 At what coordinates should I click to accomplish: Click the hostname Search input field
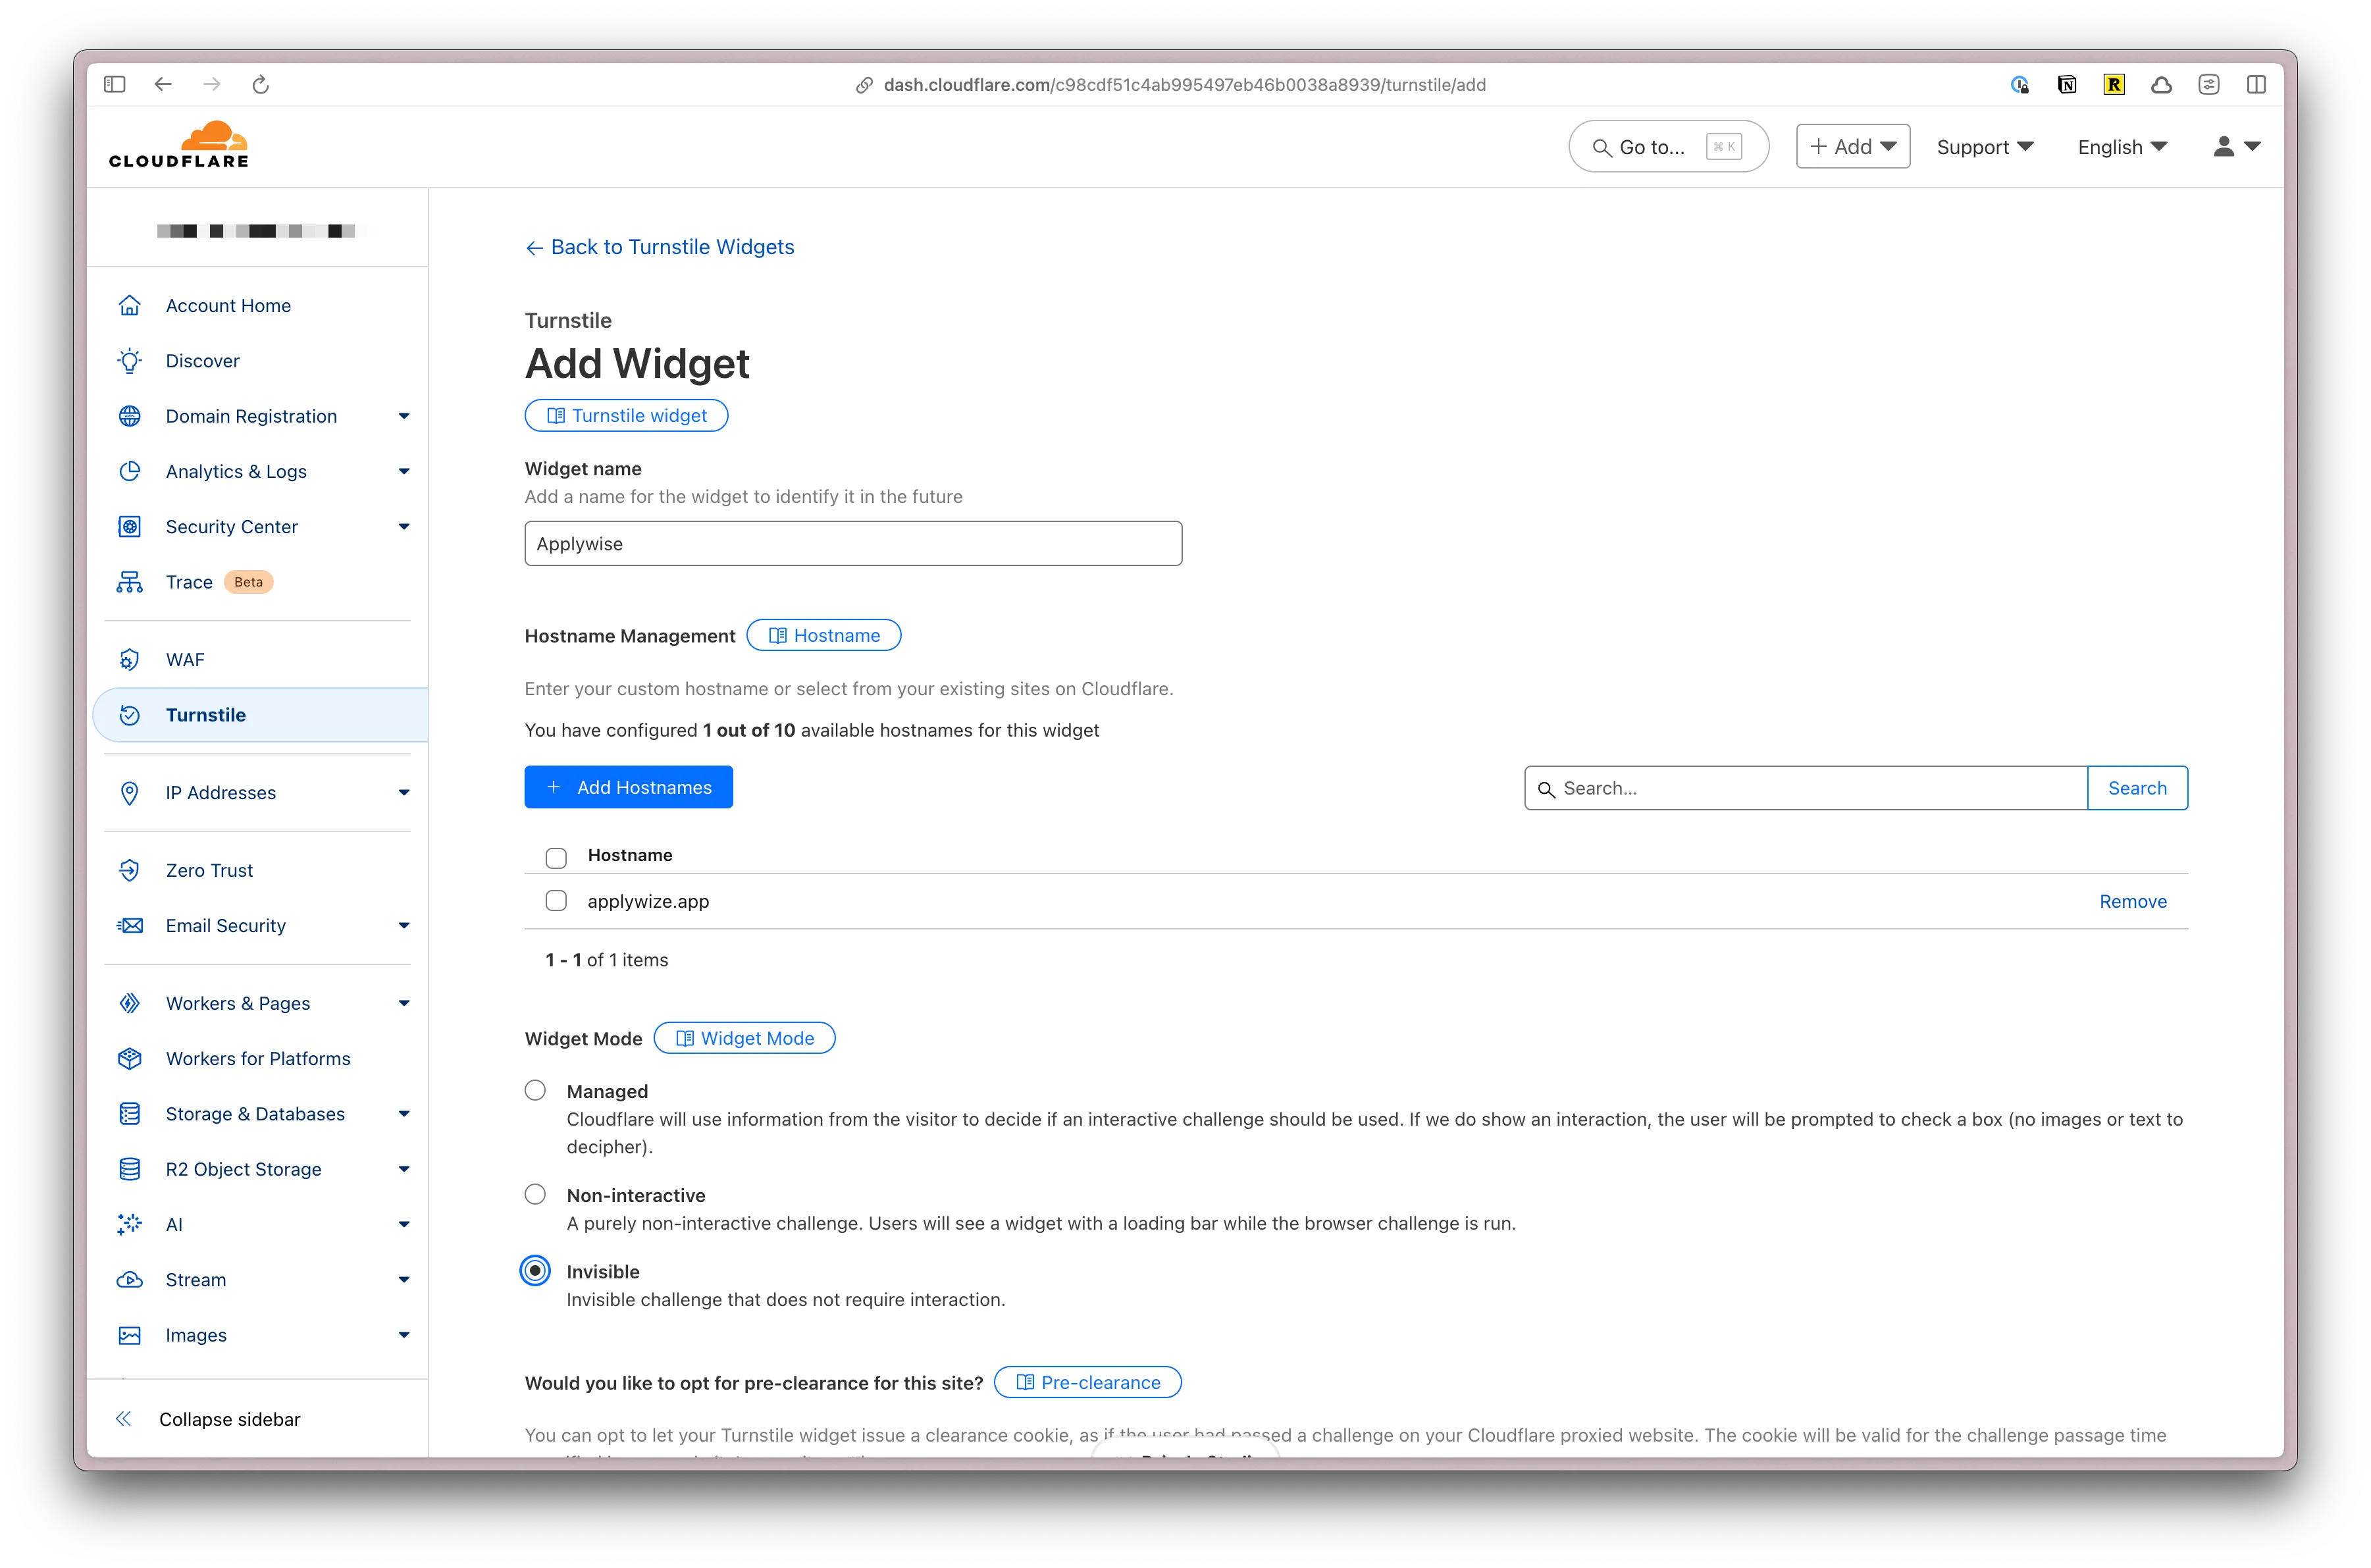click(1806, 788)
